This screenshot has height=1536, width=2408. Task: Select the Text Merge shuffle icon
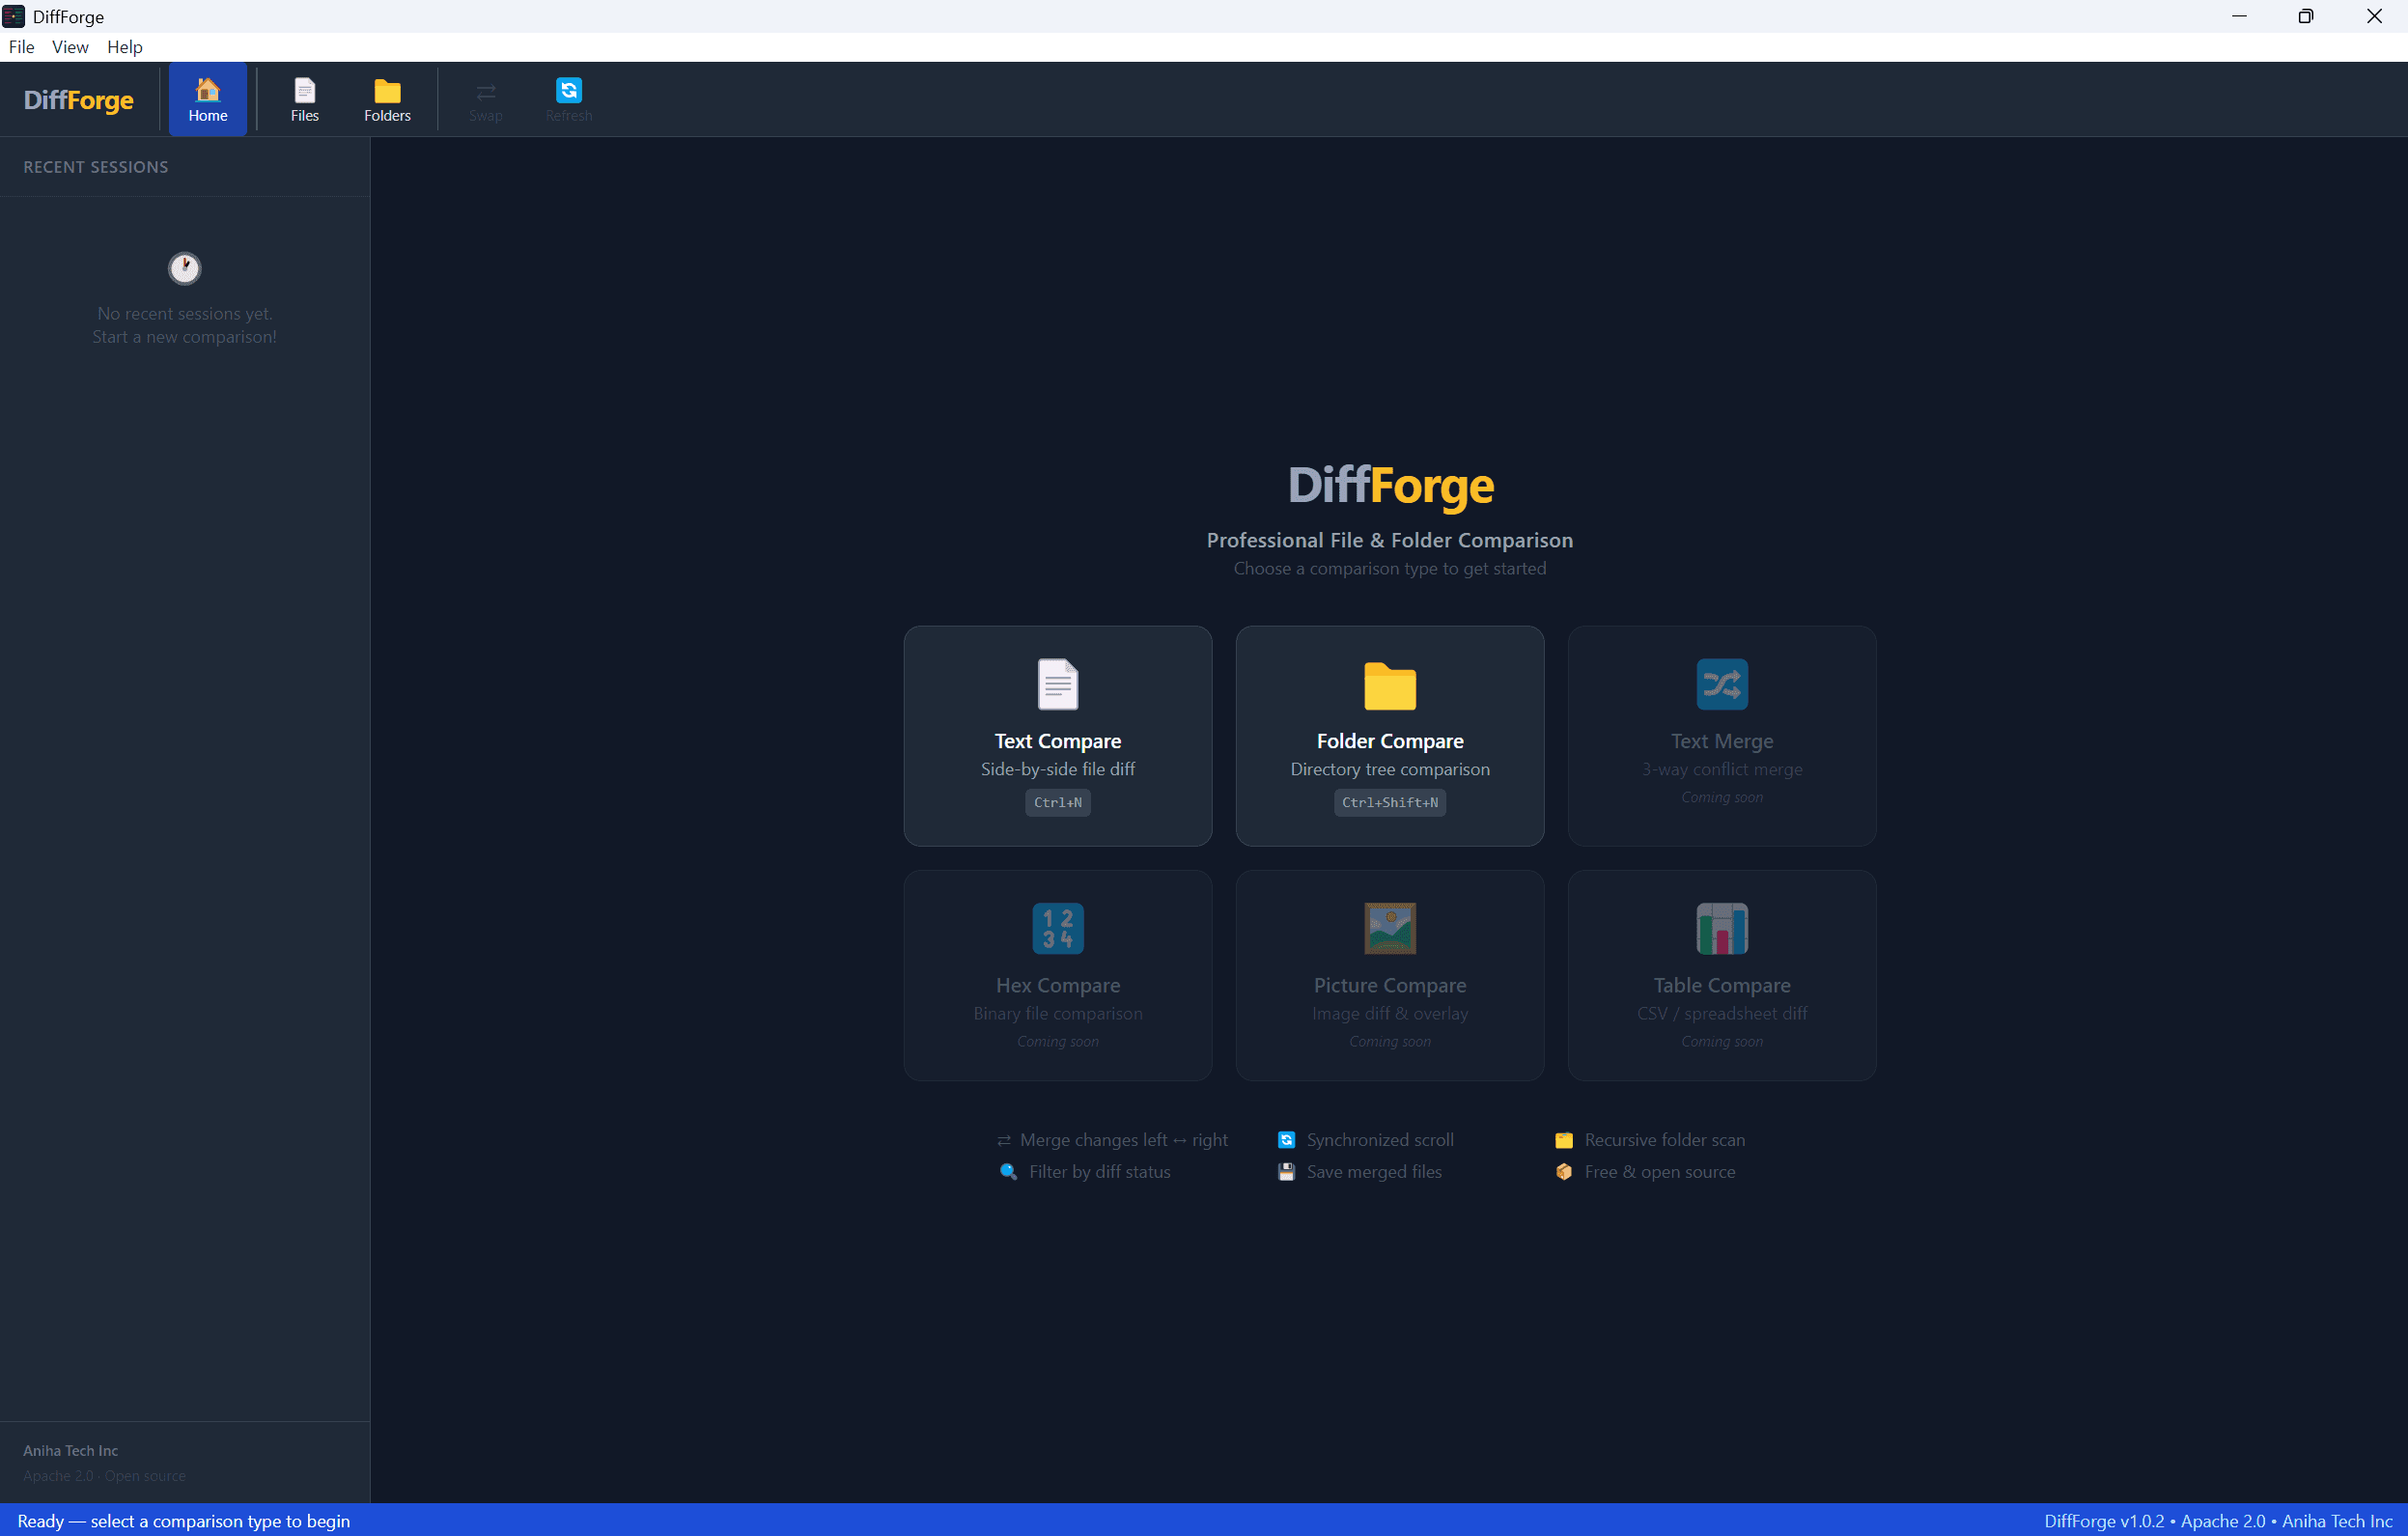point(1722,684)
